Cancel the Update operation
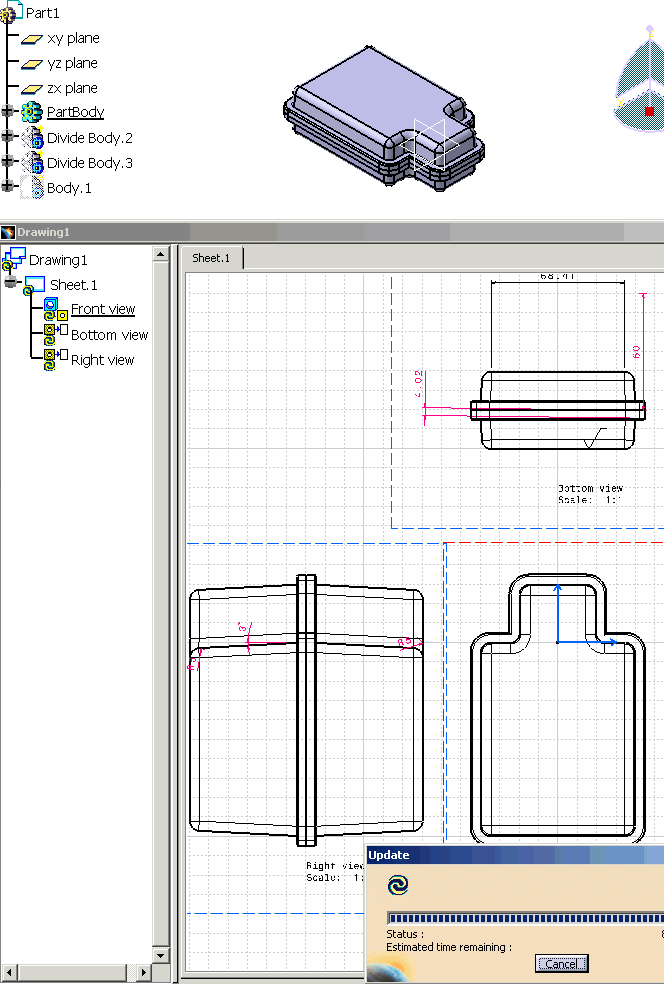 (x=561, y=964)
